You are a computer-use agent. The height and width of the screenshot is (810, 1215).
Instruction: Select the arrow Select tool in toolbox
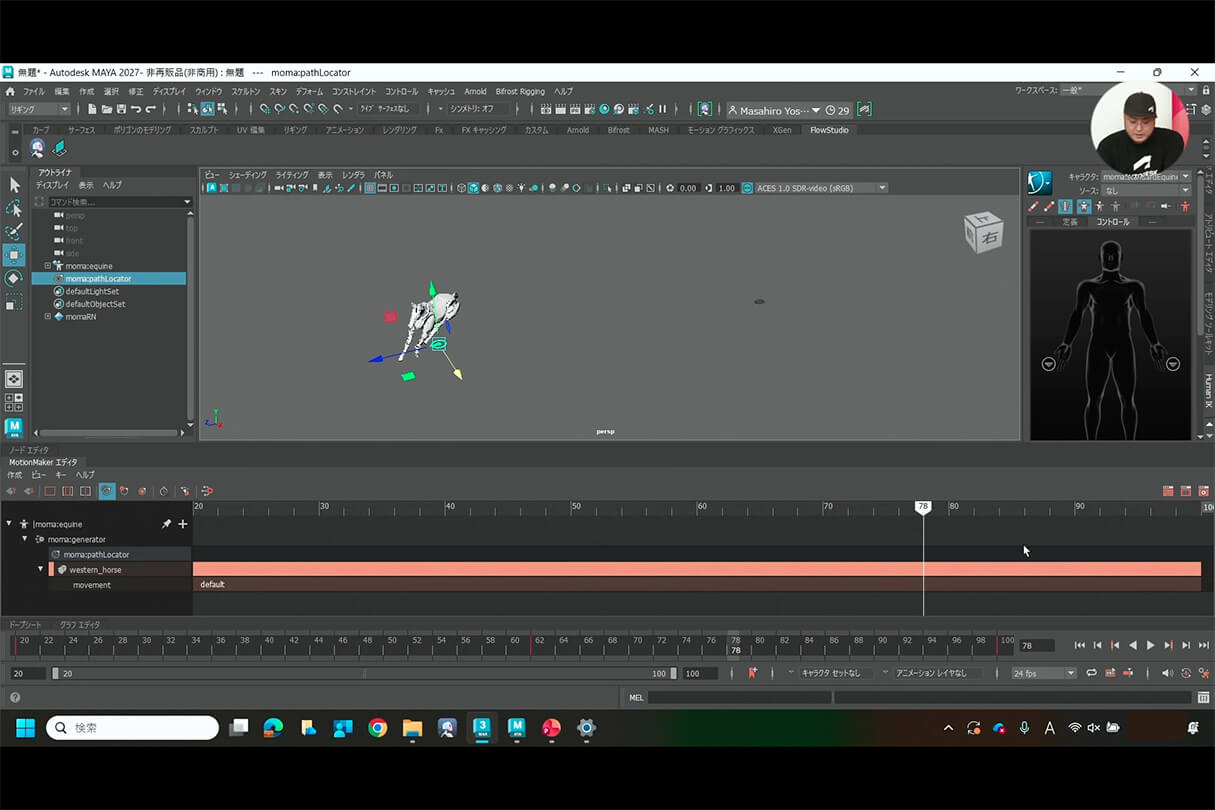14,185
